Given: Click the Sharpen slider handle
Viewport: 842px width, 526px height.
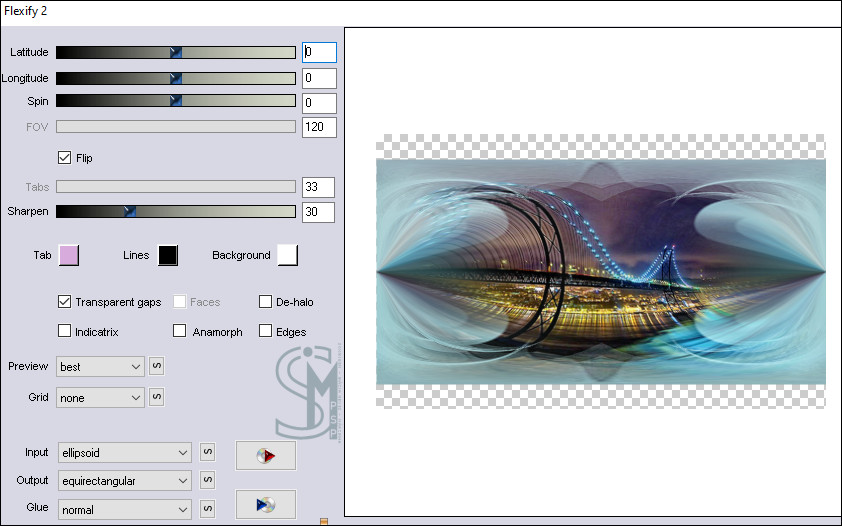Looking at the screenshot, I should click(x=129, y=212).
